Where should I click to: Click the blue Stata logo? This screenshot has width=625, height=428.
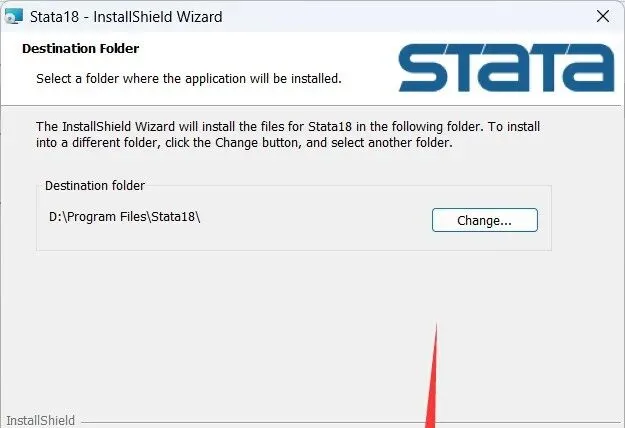[506, 68]
